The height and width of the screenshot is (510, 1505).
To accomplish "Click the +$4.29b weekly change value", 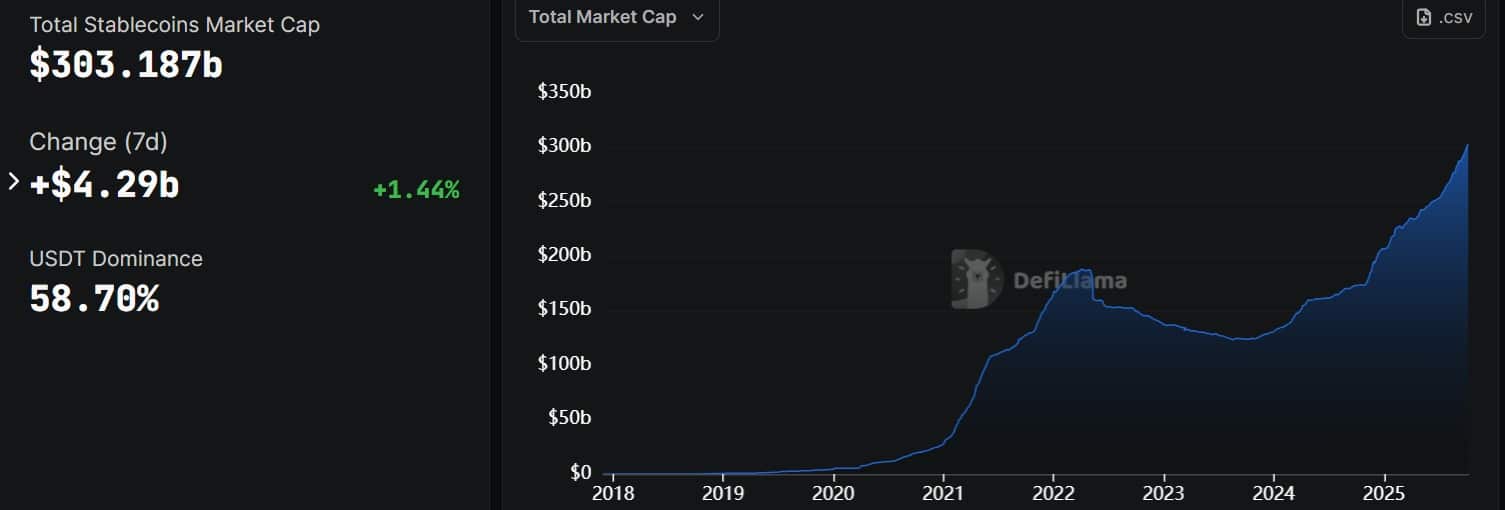I will coord(104,185).
